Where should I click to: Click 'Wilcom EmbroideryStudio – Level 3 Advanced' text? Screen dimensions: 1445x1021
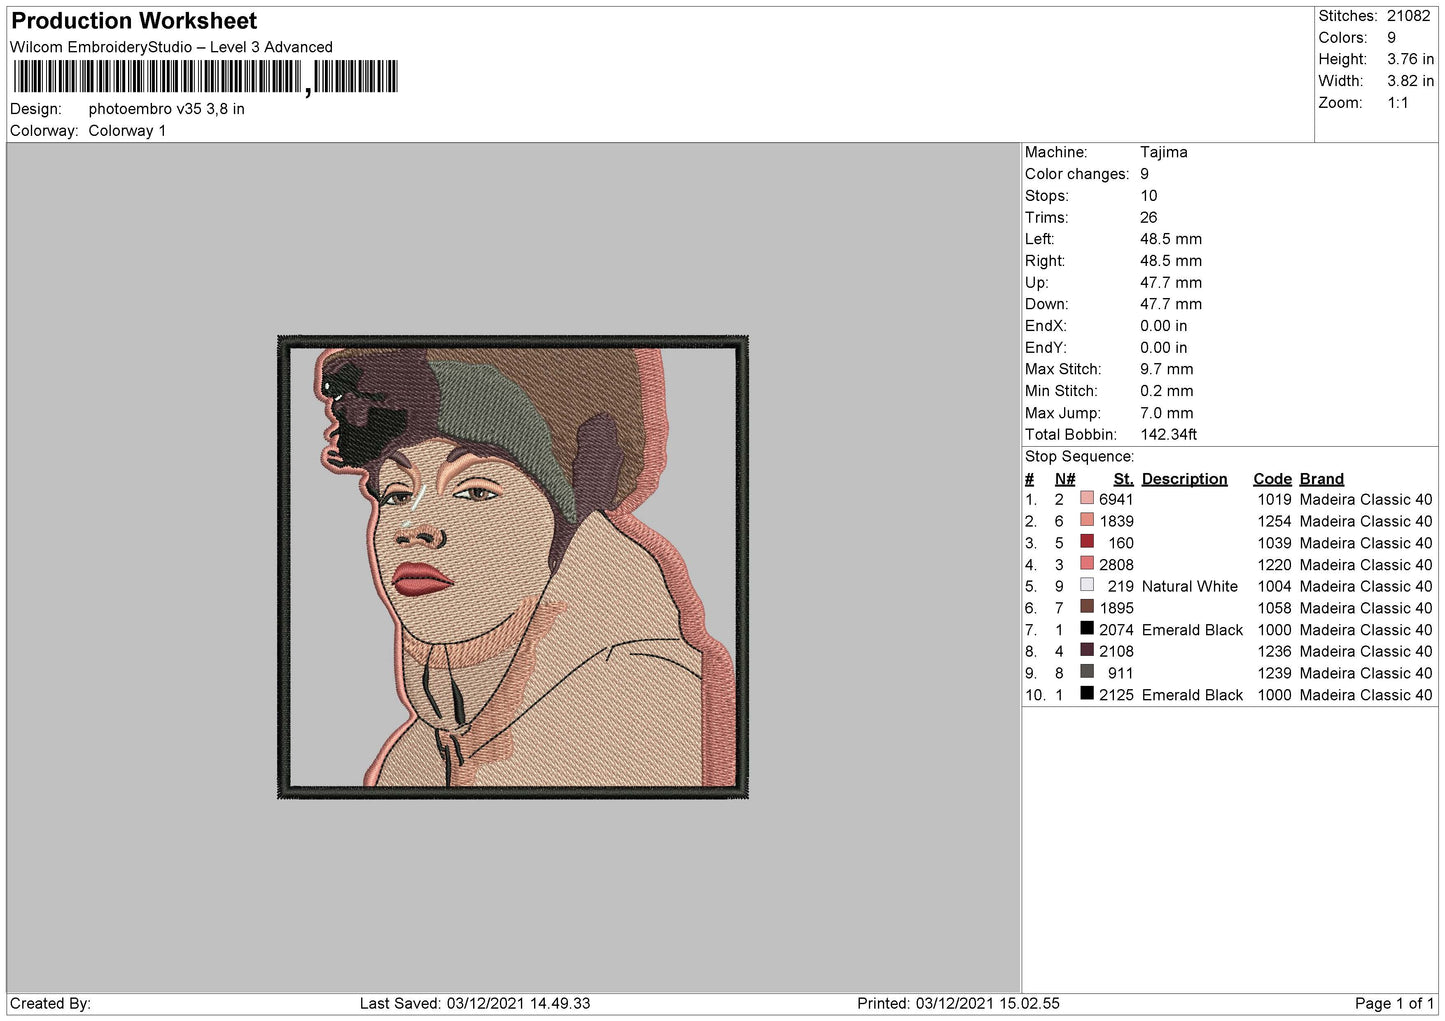[171, 47]
